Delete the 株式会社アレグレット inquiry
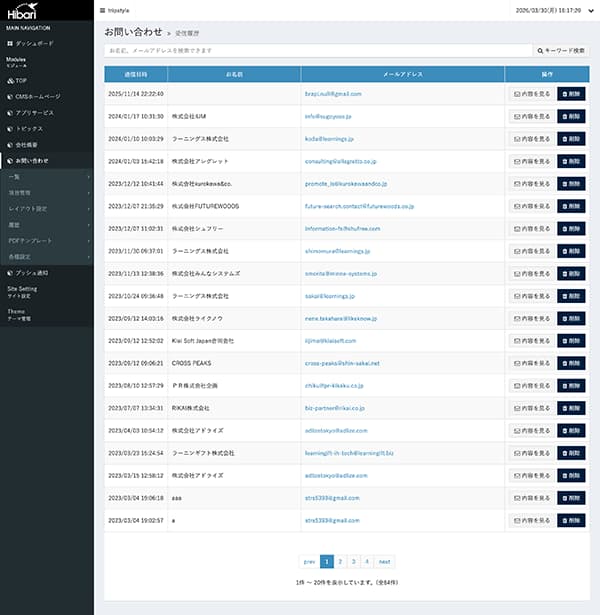 (x=571, y=161)
